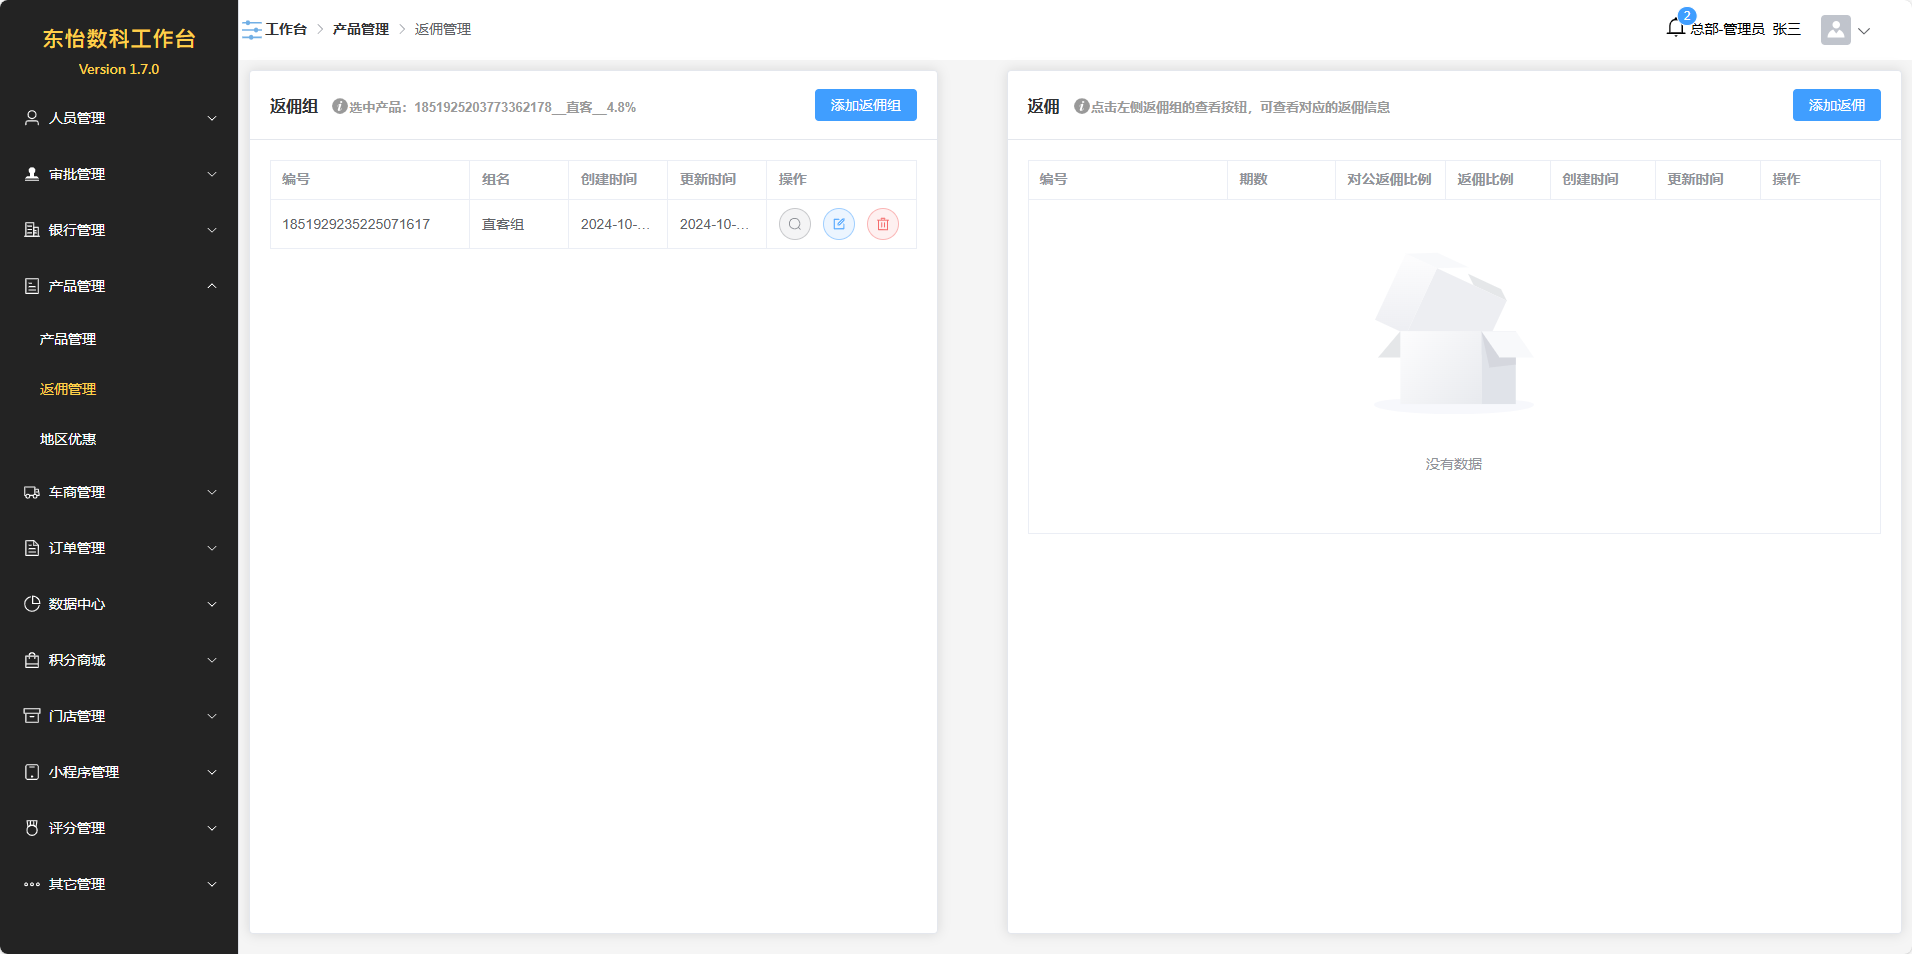
Task: Click the workbench sliders icon in breadcrumb
Action: tap(252, 30)
